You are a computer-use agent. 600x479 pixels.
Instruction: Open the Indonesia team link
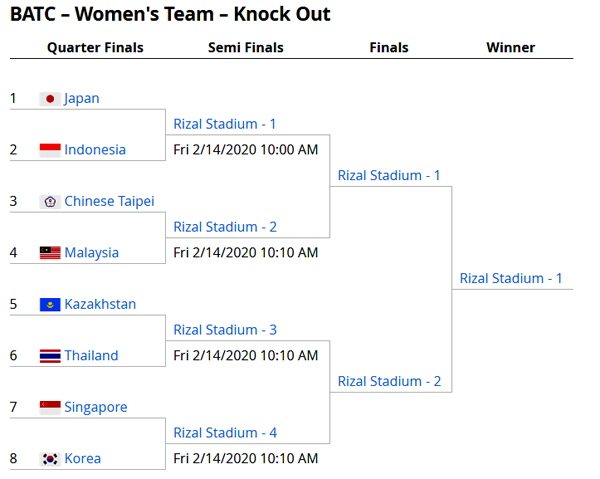click(x=95, y=150)
